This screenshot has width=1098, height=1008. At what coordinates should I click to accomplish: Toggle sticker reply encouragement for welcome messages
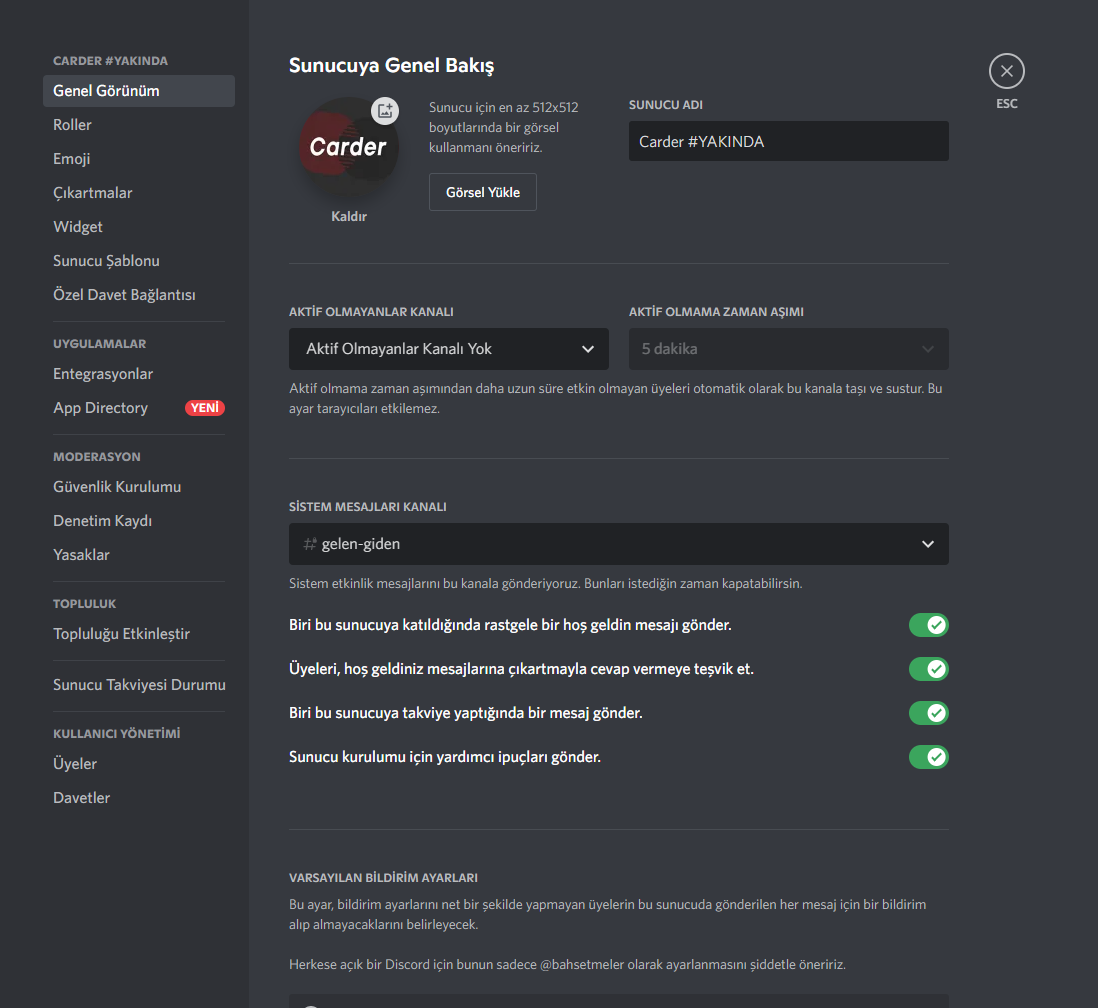pyautogui.click(x=929, y=669)
